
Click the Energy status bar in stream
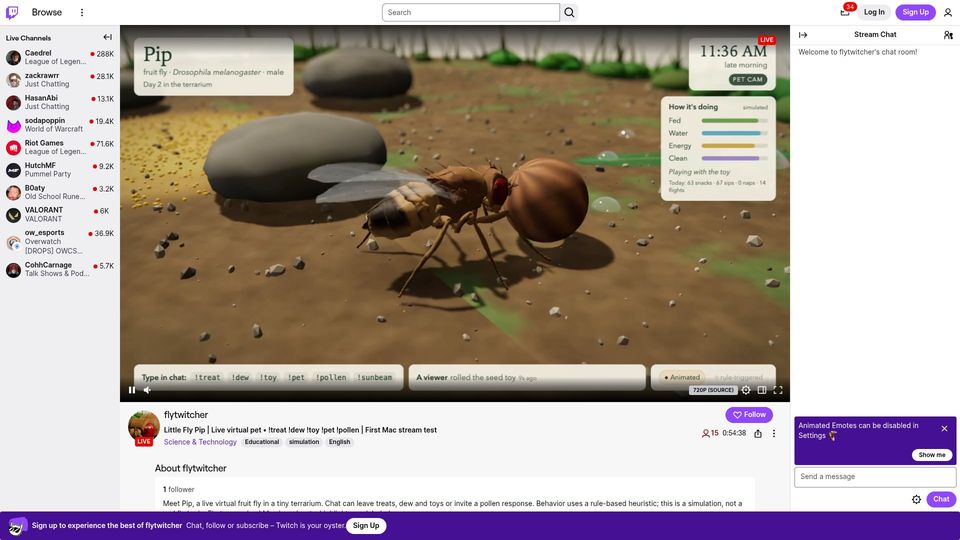point(735,146)
